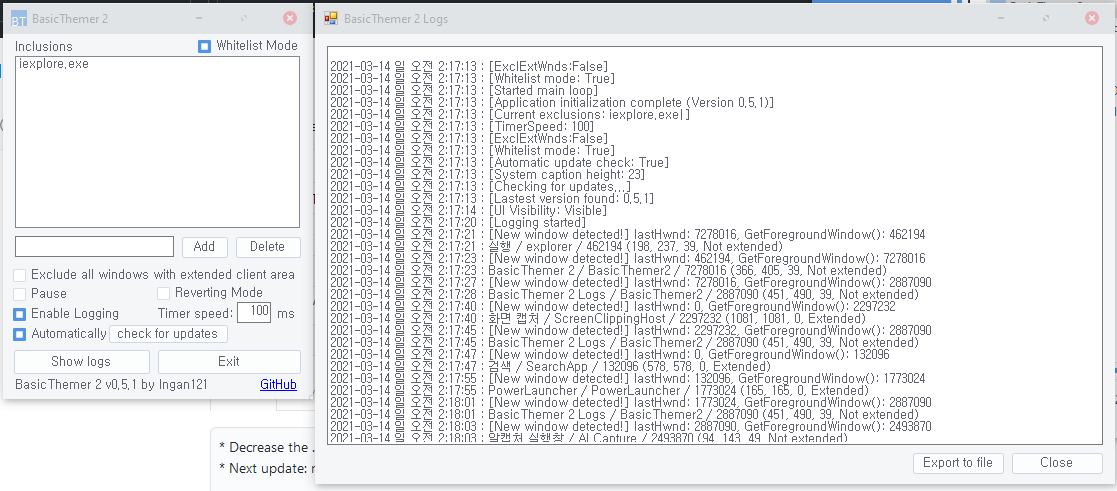Click log line [Logging started]
The width and height of the screenshot is (1117, 491).
click(x=458, y=223)
